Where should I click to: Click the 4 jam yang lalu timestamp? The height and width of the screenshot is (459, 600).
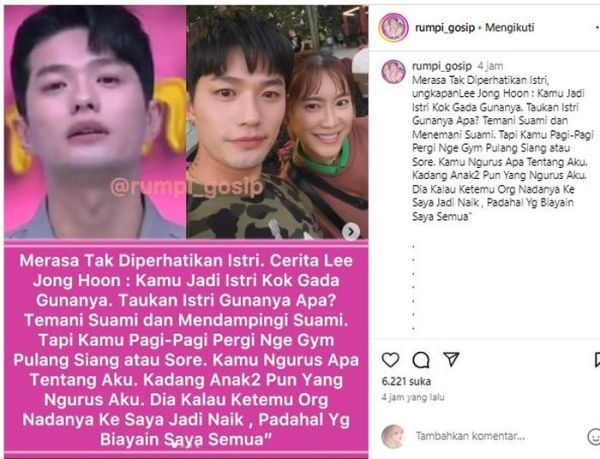tap(413, 397)
